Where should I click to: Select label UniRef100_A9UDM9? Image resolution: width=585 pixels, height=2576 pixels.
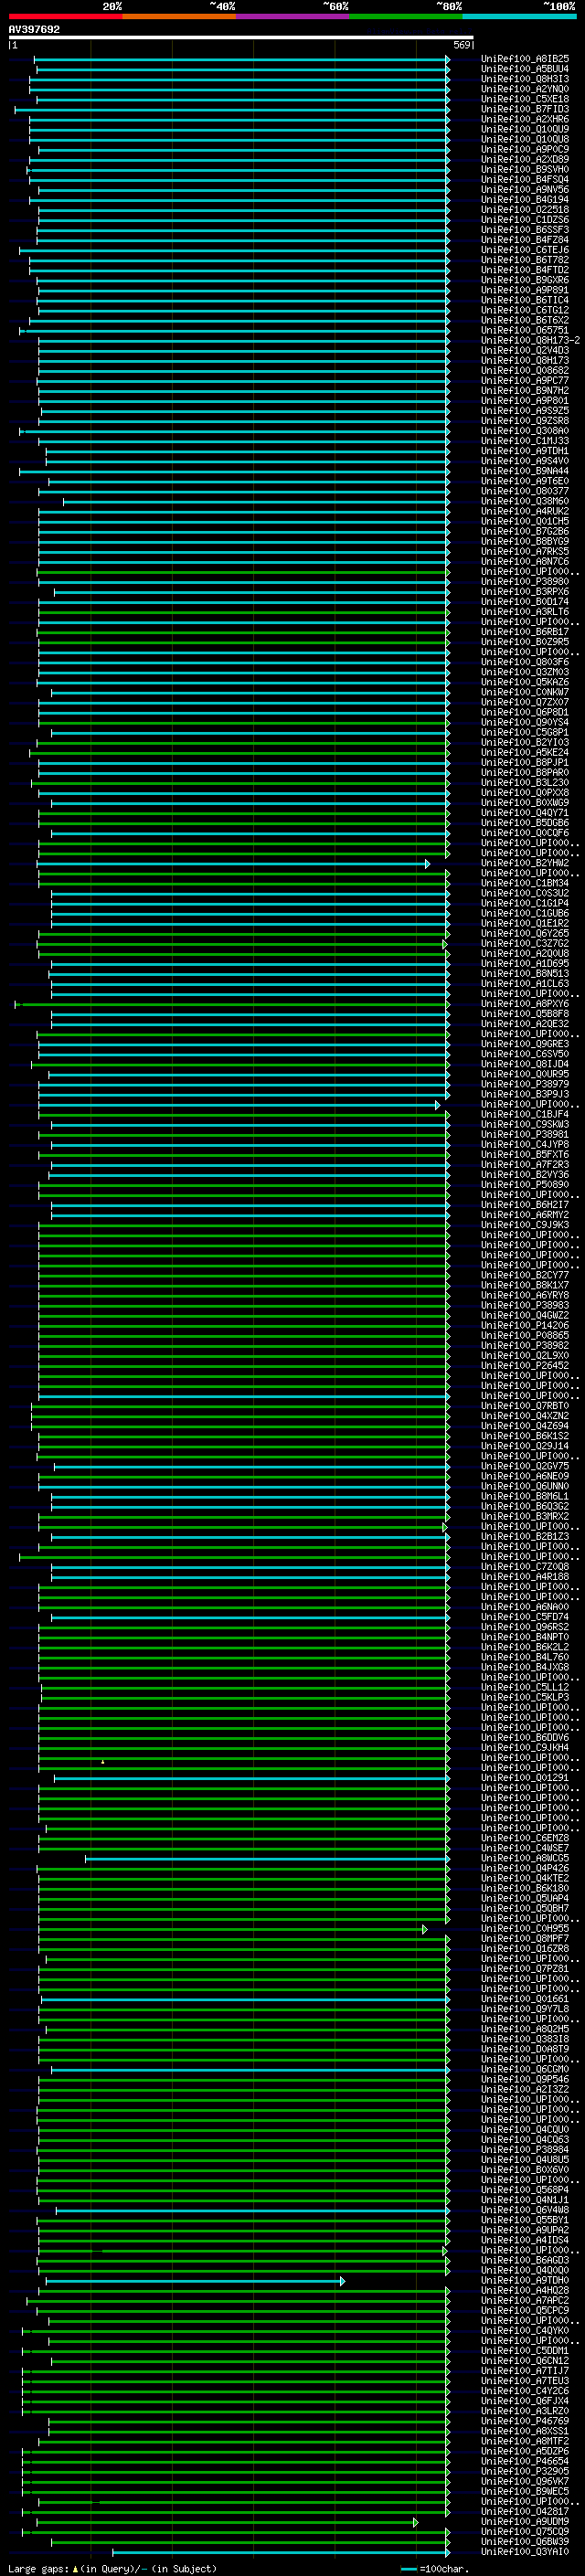[x=525, y=2521]
